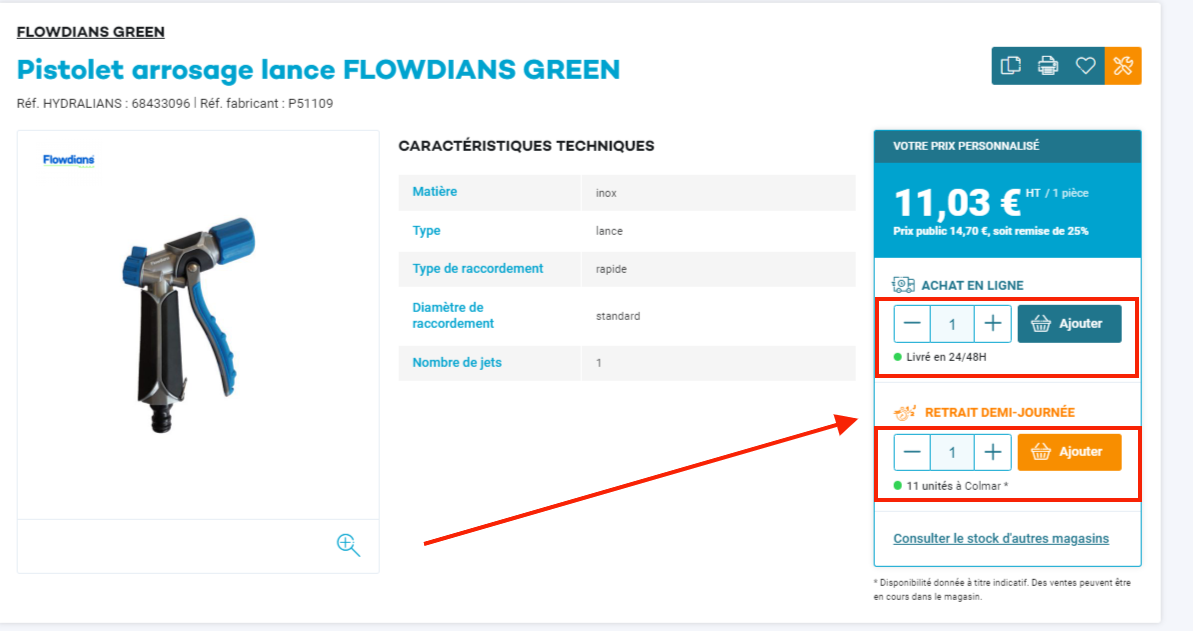
Task: Decrease online purchase quantity with minus
Action: click(x=911, y=323)
